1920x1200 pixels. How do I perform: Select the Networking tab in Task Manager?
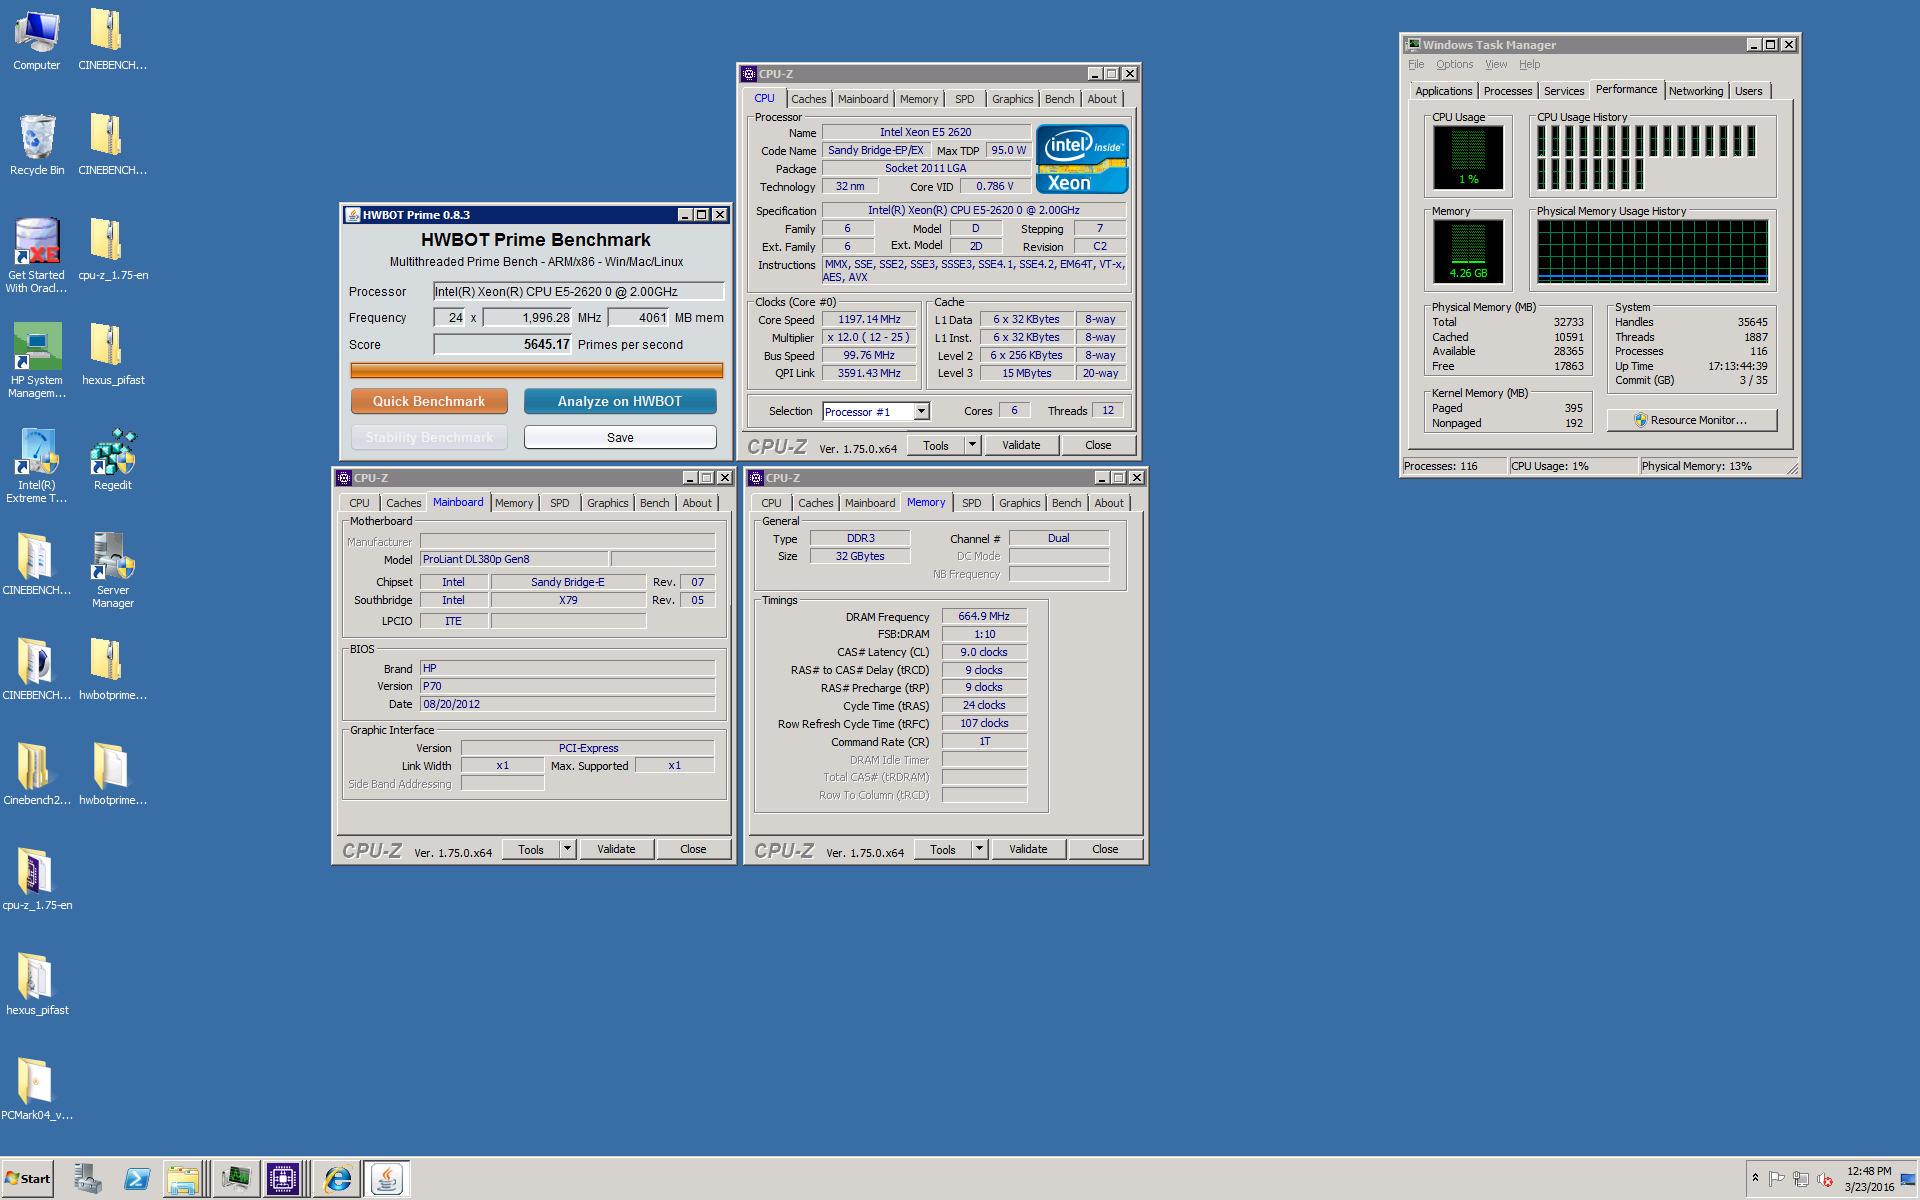1696,91
